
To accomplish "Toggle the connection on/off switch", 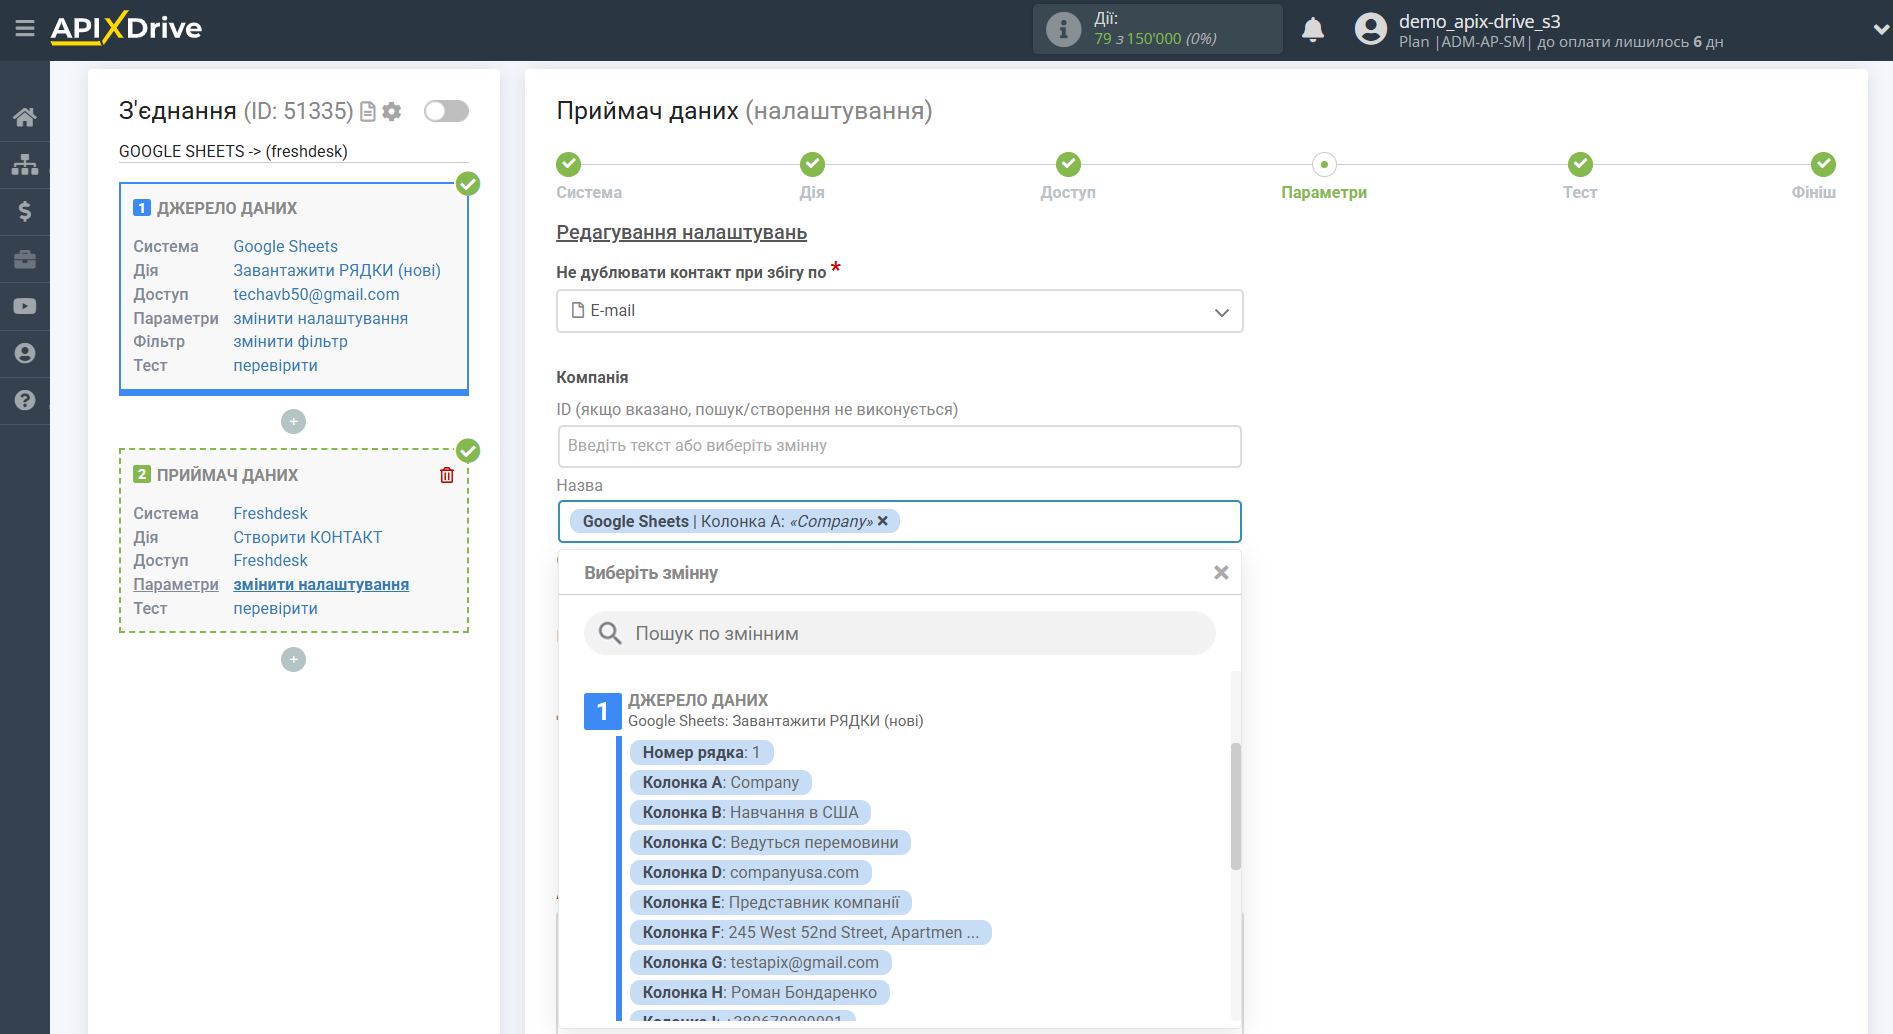I will coord(446,111).
